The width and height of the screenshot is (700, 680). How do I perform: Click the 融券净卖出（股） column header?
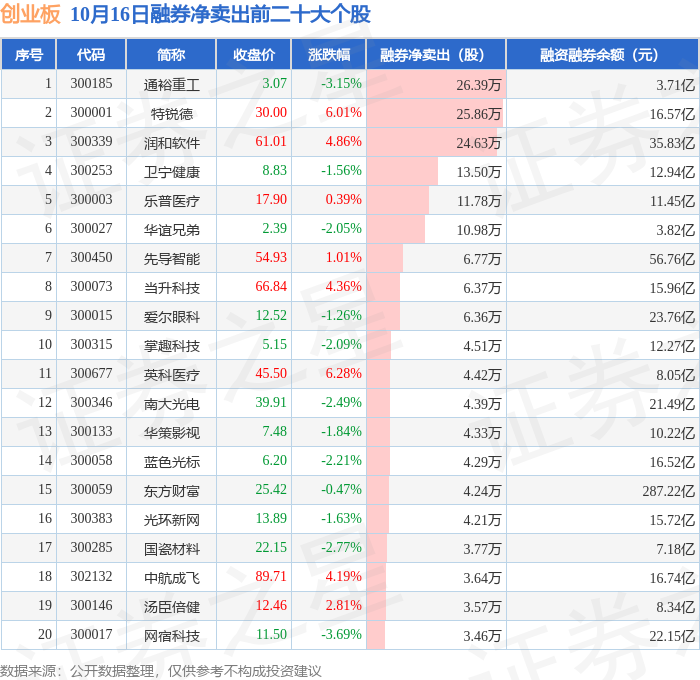point(436,55)
